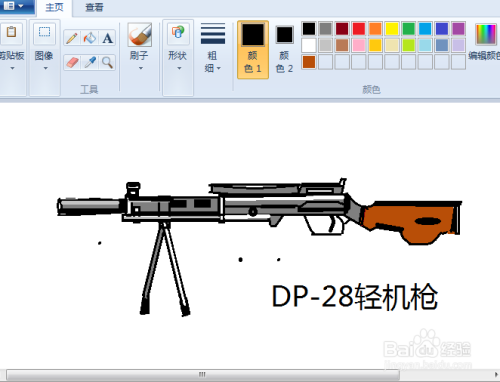Viewport: 500px width, 382px height.
Task: Pick the black color swatch
Action: (309, 29)
